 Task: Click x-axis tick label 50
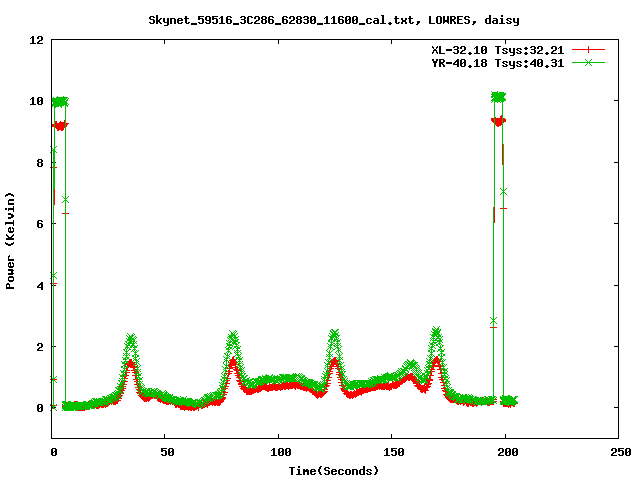[167, 452]
